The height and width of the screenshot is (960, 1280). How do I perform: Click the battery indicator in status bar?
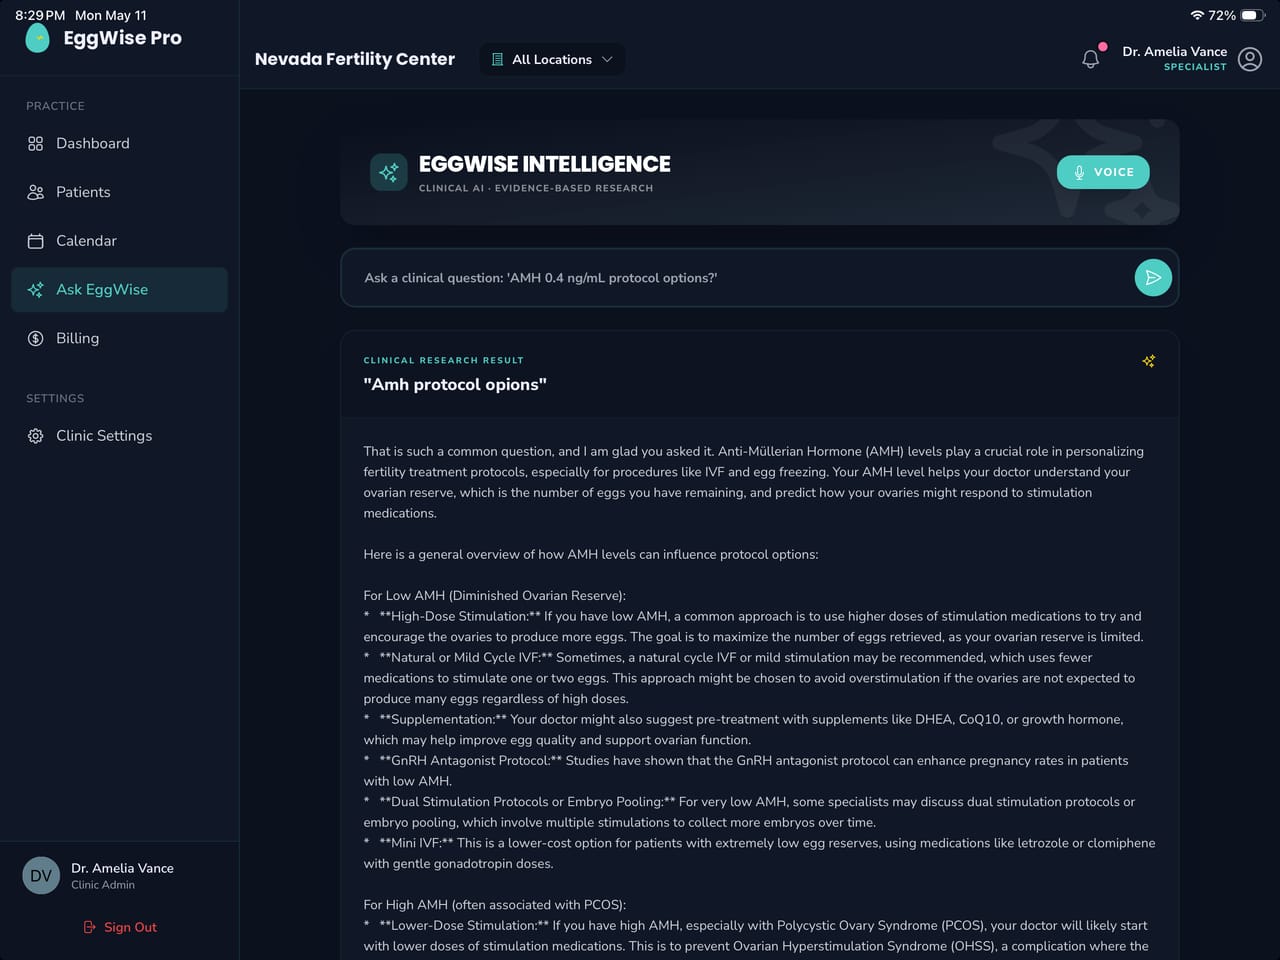tap(1254, 15)
